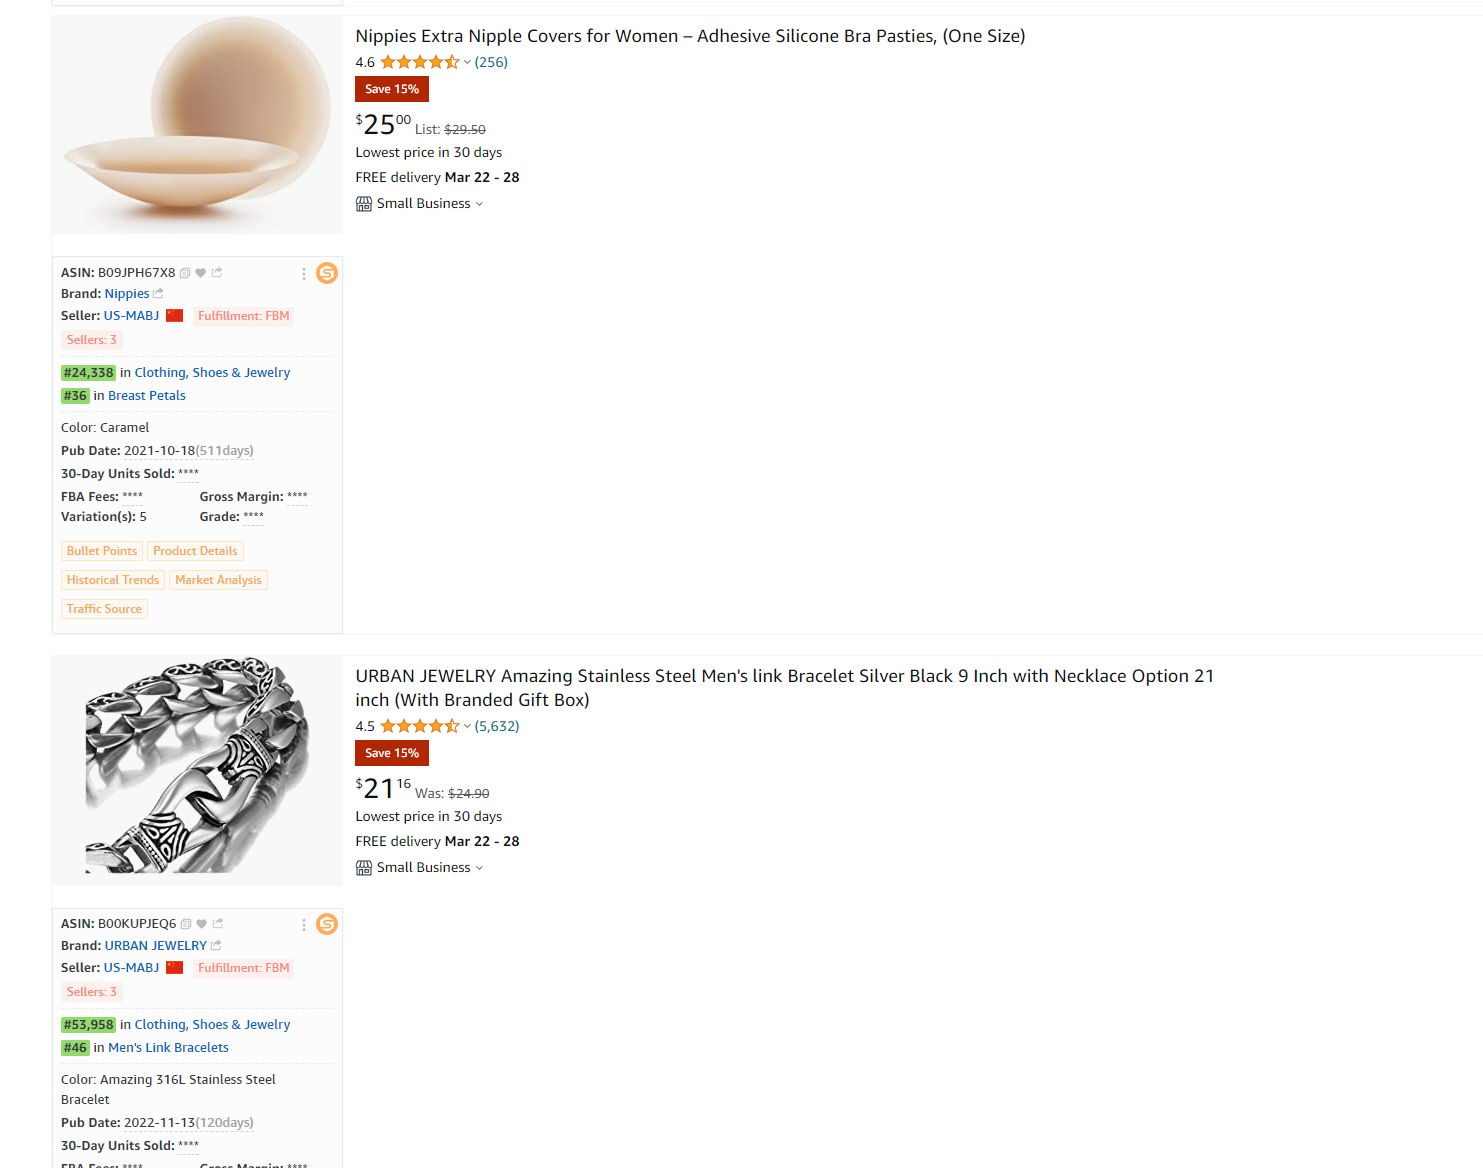Click the silver link bracelet product thumbnail
1483x1168 pixels.
[x=197, y=768]
